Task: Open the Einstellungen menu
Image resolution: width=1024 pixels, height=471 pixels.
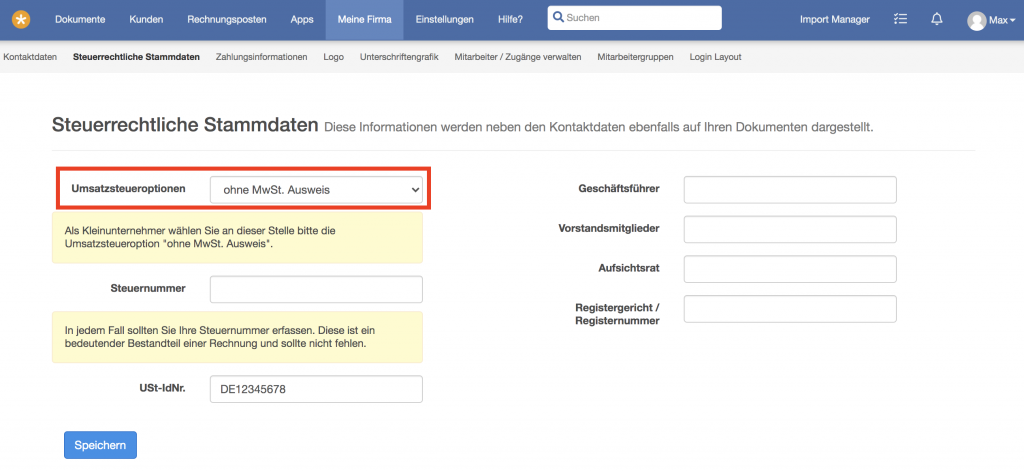Action: (445, 20)
